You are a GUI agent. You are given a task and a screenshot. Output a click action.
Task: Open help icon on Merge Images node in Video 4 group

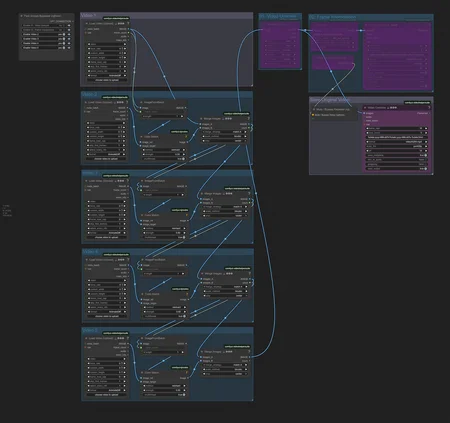pyautogui.click(x=249, y=273)
